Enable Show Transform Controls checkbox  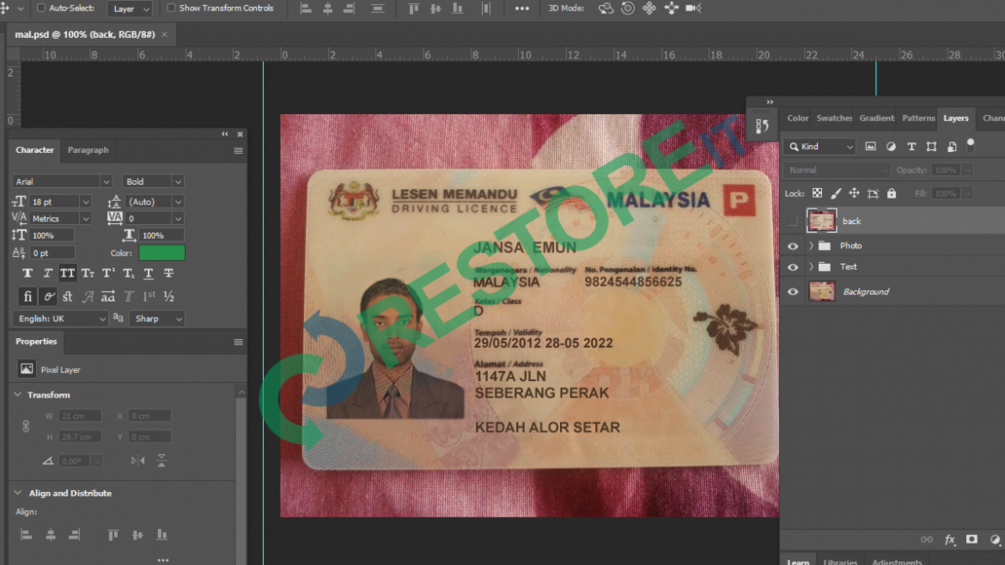(x=171, y=8)
